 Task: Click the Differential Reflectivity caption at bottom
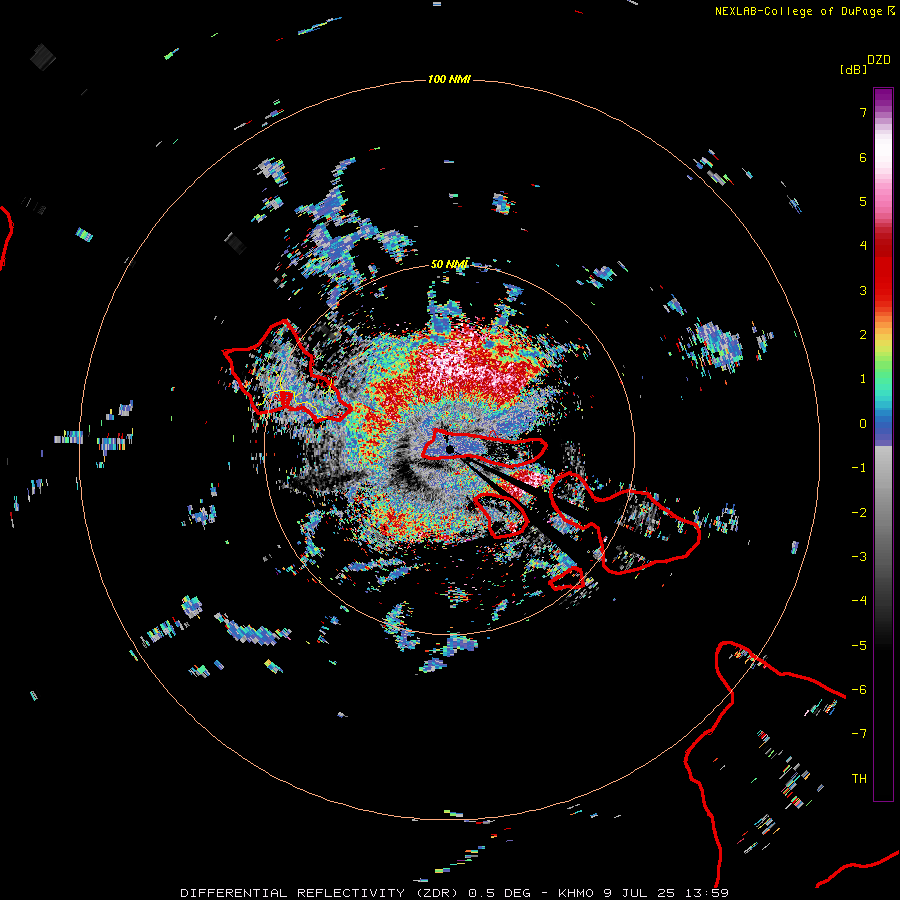[454, 893]
